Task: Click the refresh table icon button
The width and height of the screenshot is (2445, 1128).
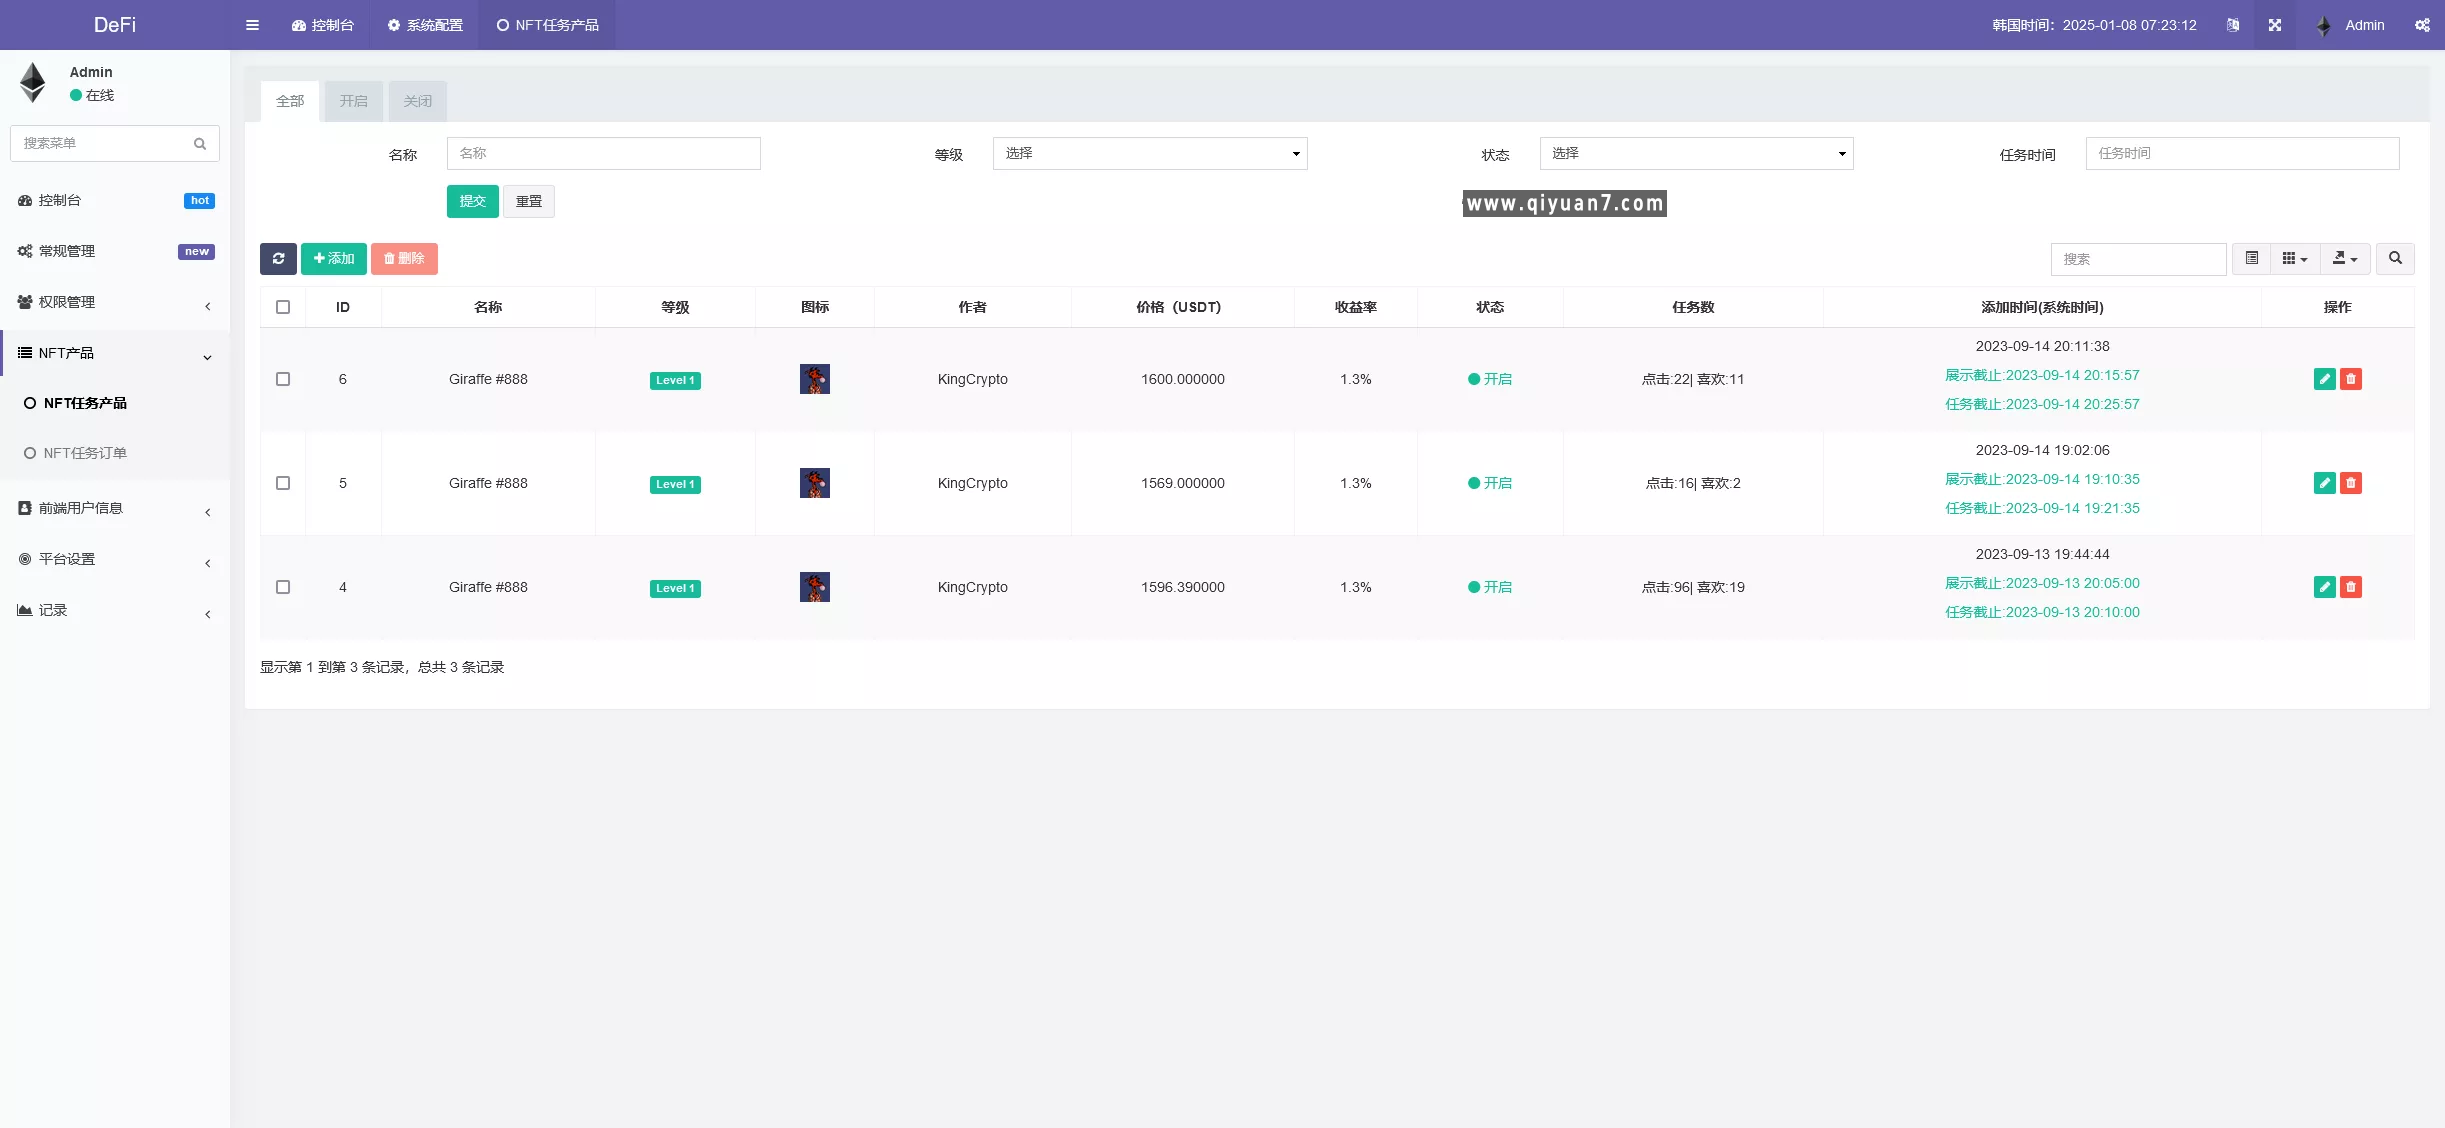Action: click(x=278, y=259)
